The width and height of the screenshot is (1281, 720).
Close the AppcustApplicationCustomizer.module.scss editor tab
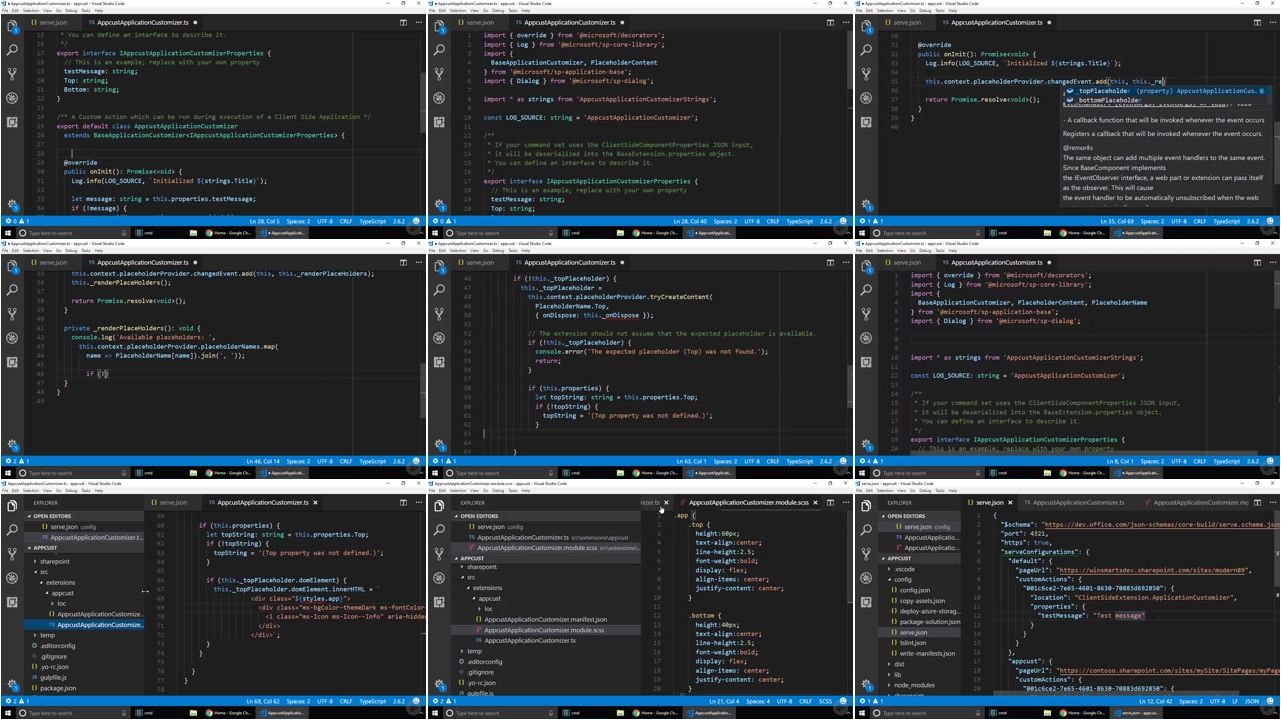click(x=815, y=503)
